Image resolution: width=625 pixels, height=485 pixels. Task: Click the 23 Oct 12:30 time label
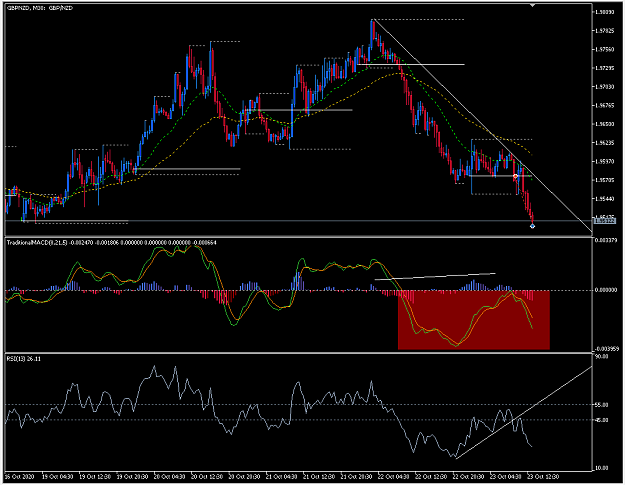click(x=543, y=477)
